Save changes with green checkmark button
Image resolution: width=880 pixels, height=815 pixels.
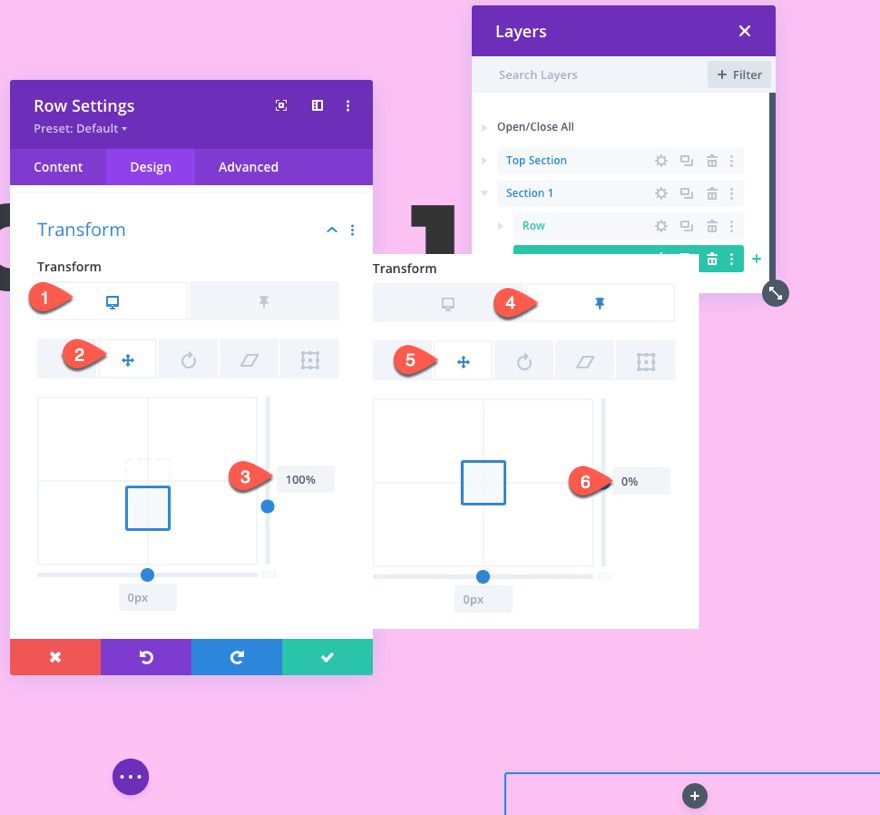[x=327, y=657]
